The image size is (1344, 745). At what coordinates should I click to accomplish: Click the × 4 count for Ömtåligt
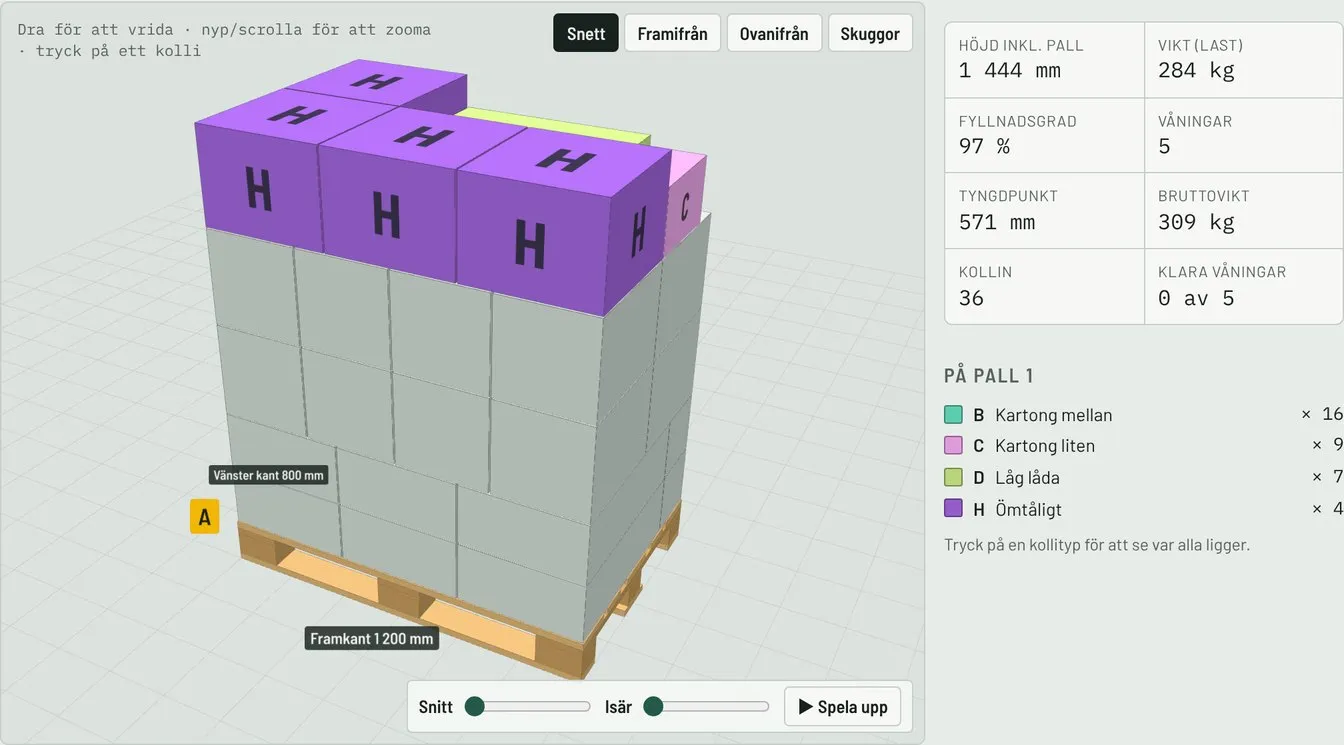1327,509
